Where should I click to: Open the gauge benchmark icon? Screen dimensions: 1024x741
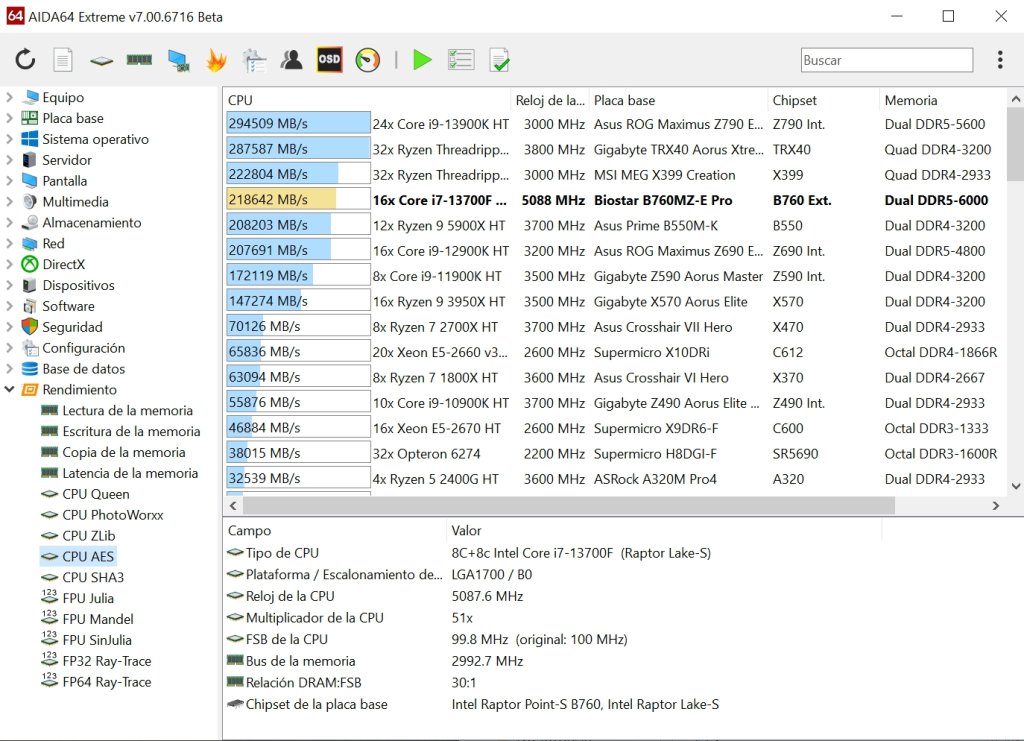click(x=368, y=60)
